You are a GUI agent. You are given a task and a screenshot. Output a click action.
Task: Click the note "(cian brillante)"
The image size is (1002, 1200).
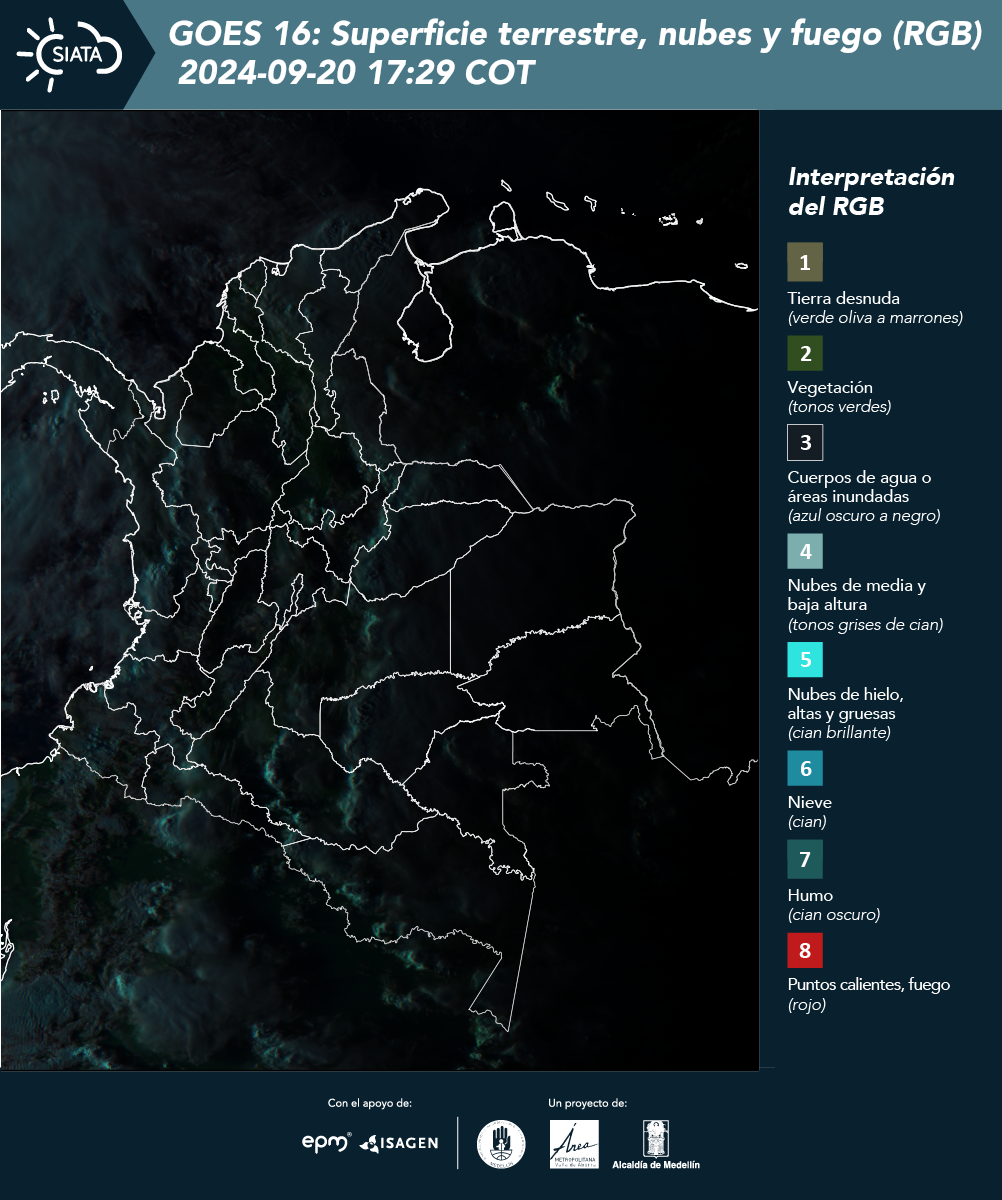click(x=839, y=733)
